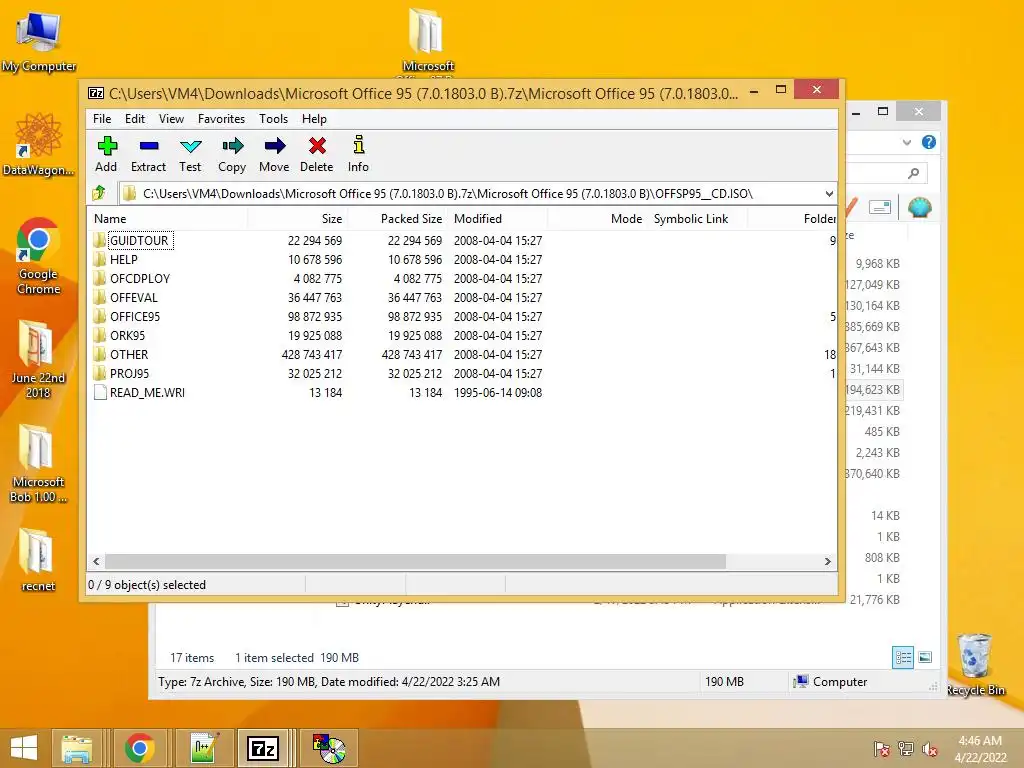Screen dimensions: 1024x768
Task: Sort by Modified column header
Action: (x=498, y=219)
